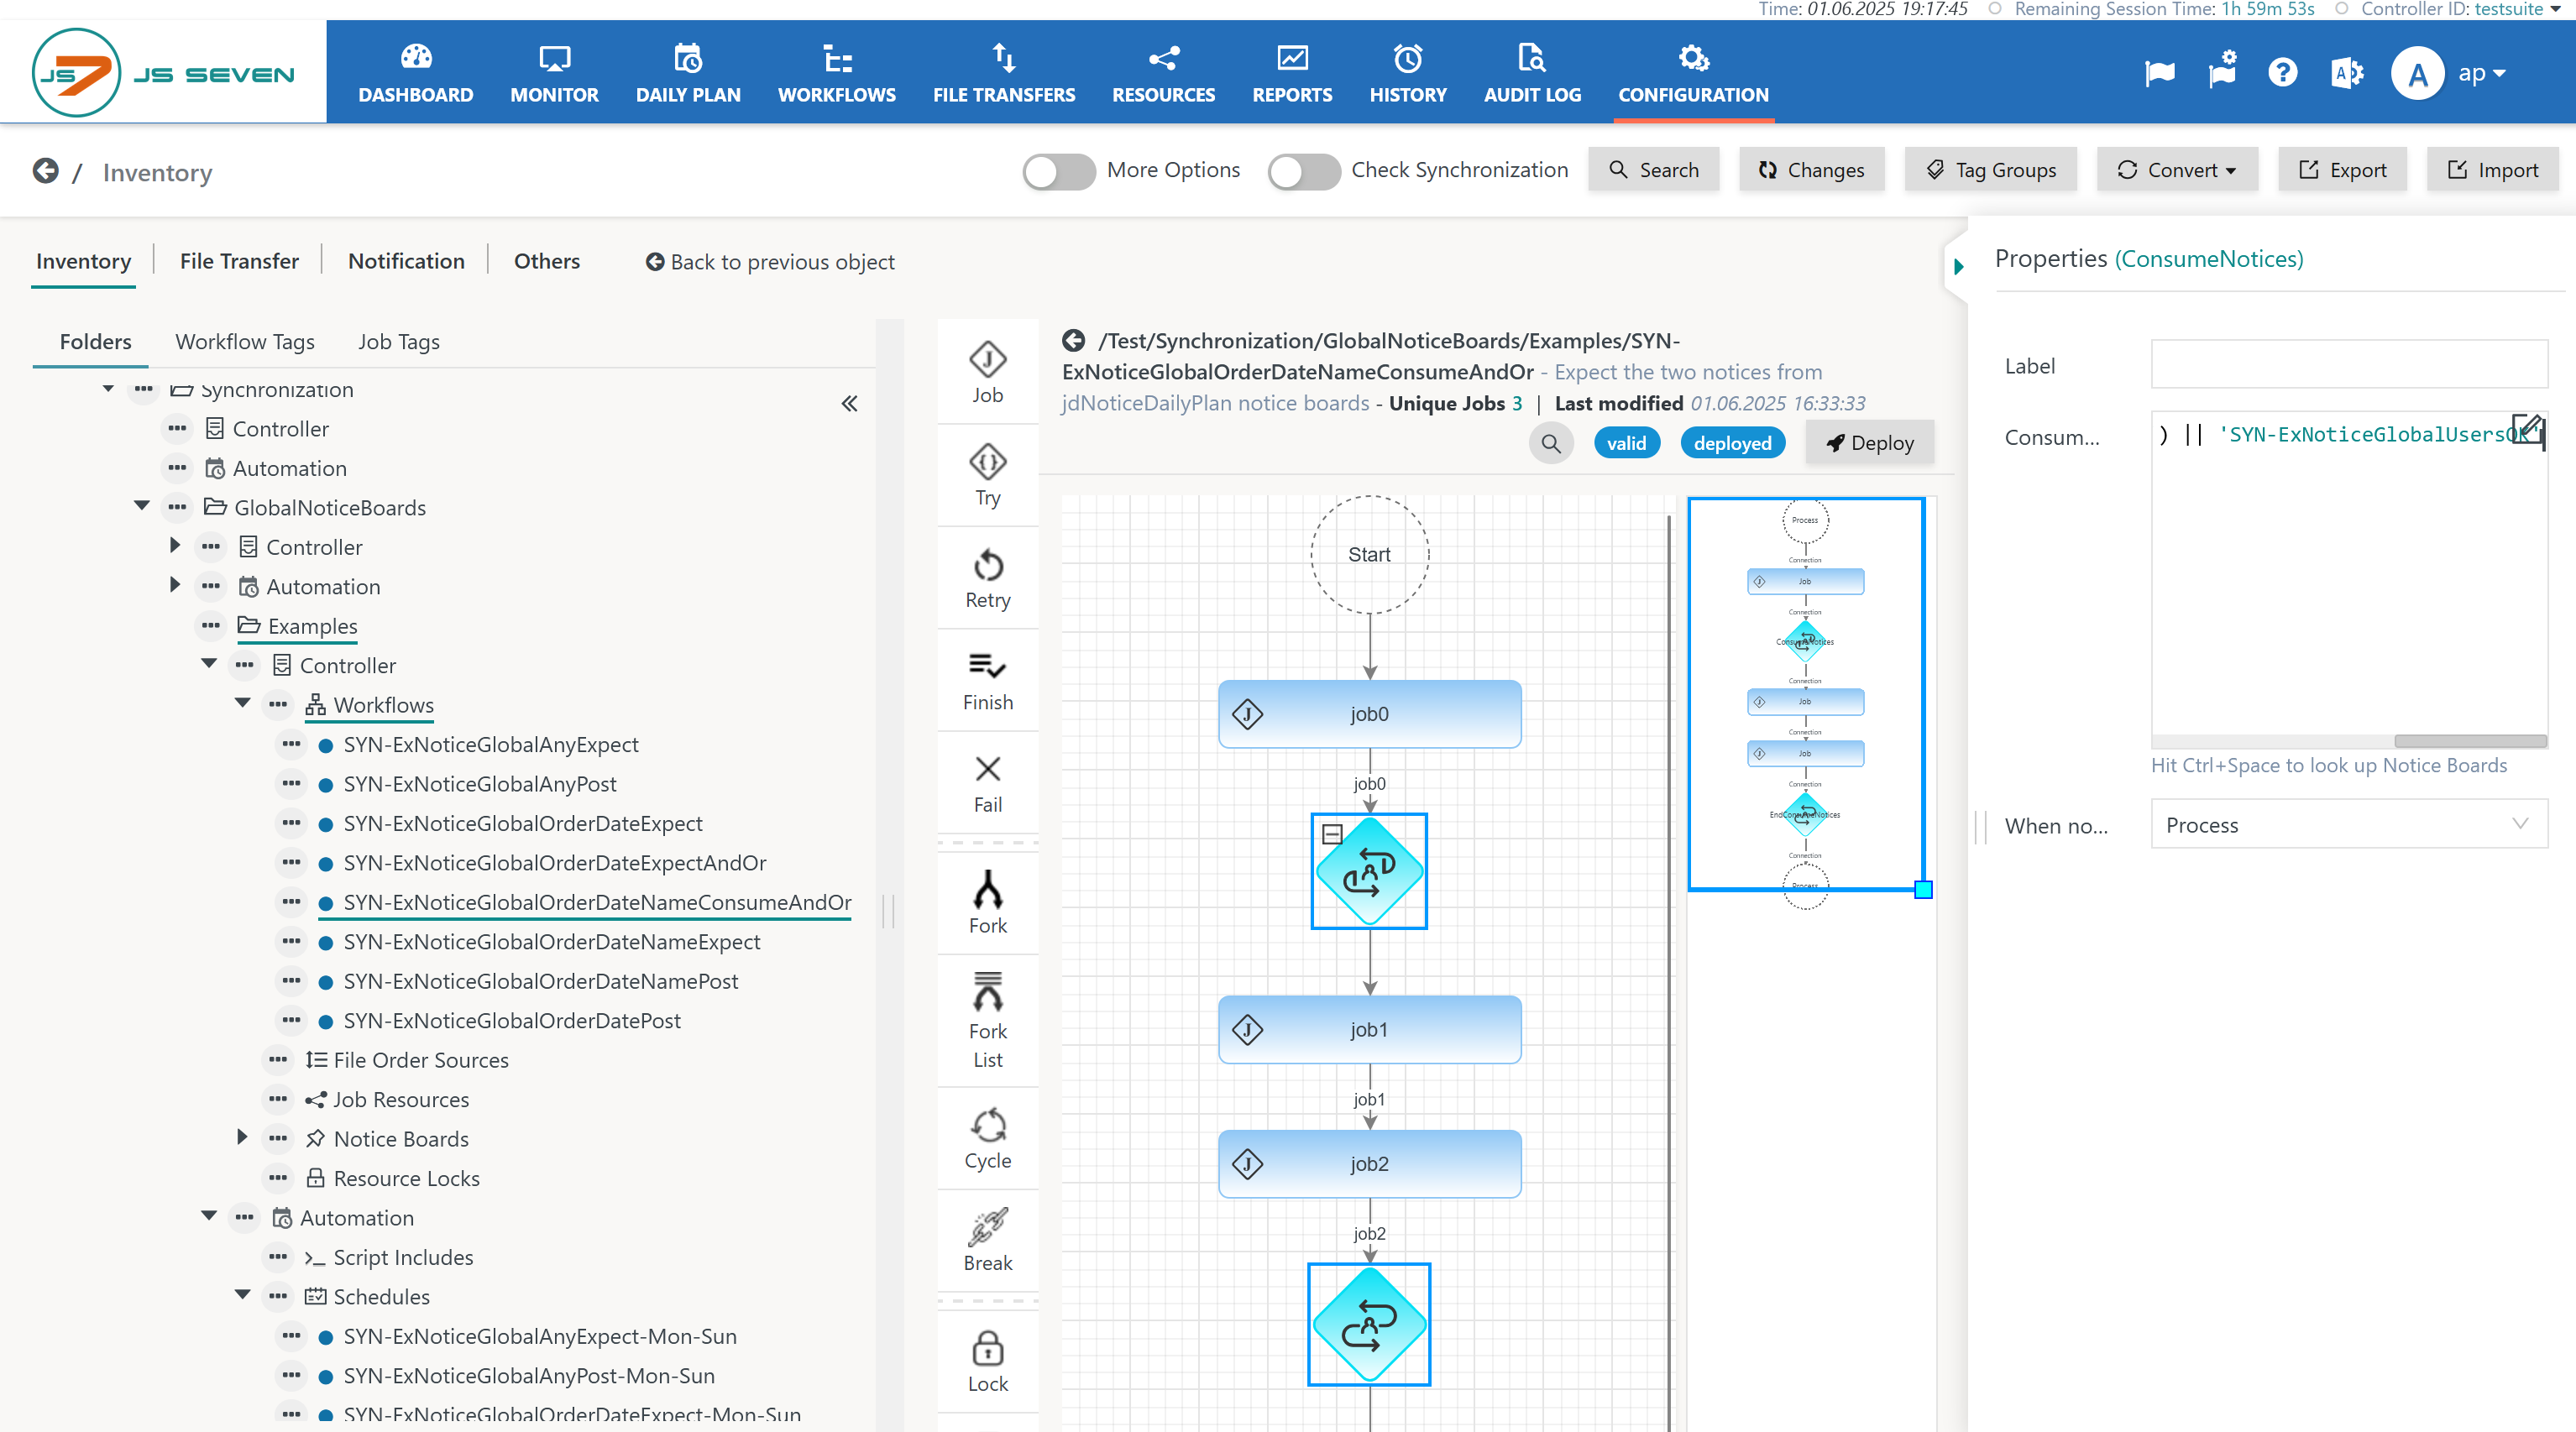
Task: Click the Consume expression horizontal scrollbar
Action: click(2470, 742)
